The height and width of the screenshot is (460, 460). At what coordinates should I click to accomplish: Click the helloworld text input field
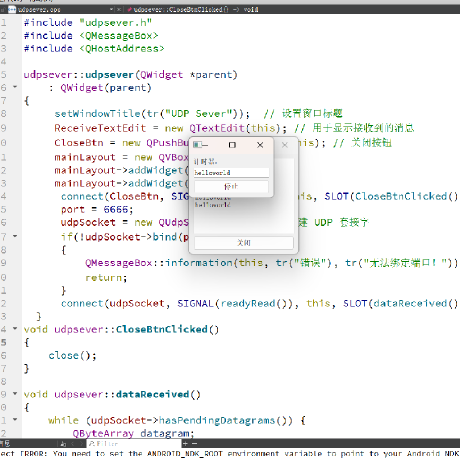(231, 172)
